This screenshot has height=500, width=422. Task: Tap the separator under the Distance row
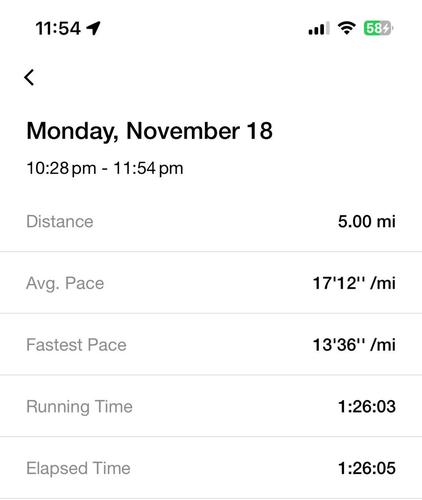coord(211,252)
